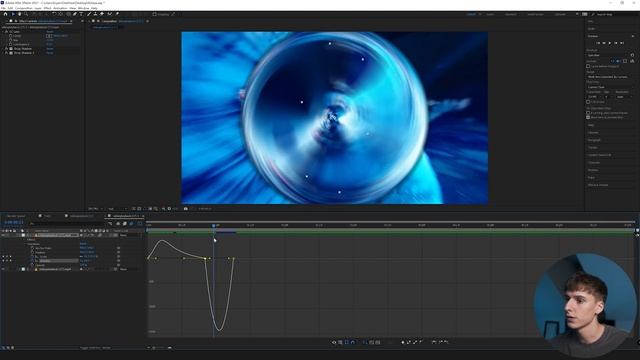This screenshot has width=640, height=360.
Task: Toggle Cache Before Playback checkbox
Action: coord(588,66)
